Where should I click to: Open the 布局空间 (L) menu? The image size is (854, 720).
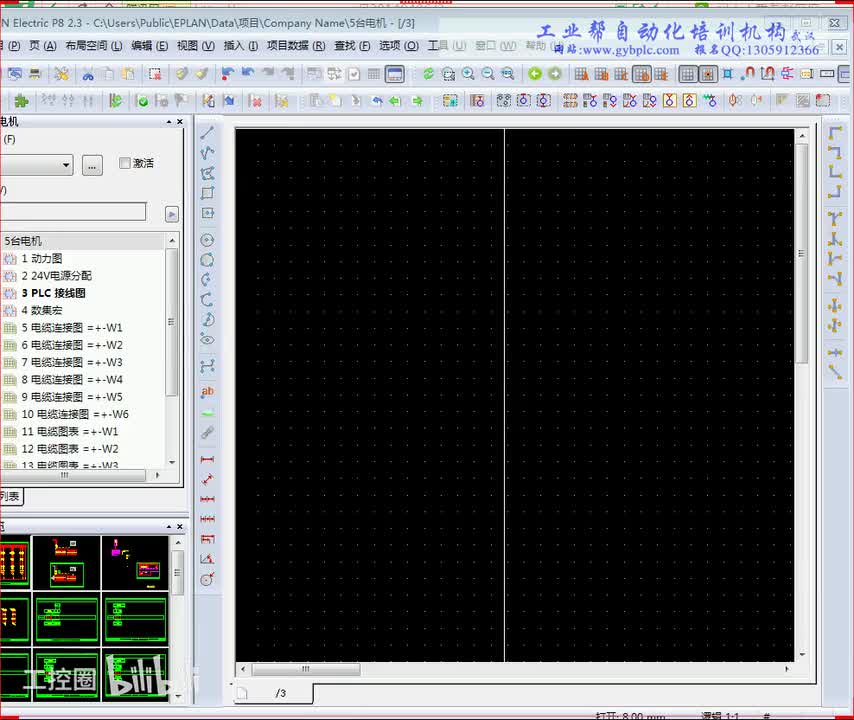[94, 46]
